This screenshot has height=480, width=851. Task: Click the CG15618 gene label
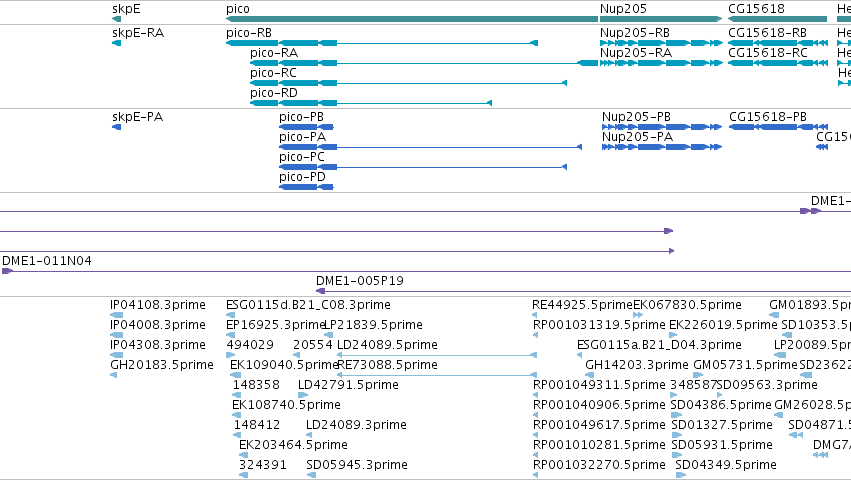point(756,9)
